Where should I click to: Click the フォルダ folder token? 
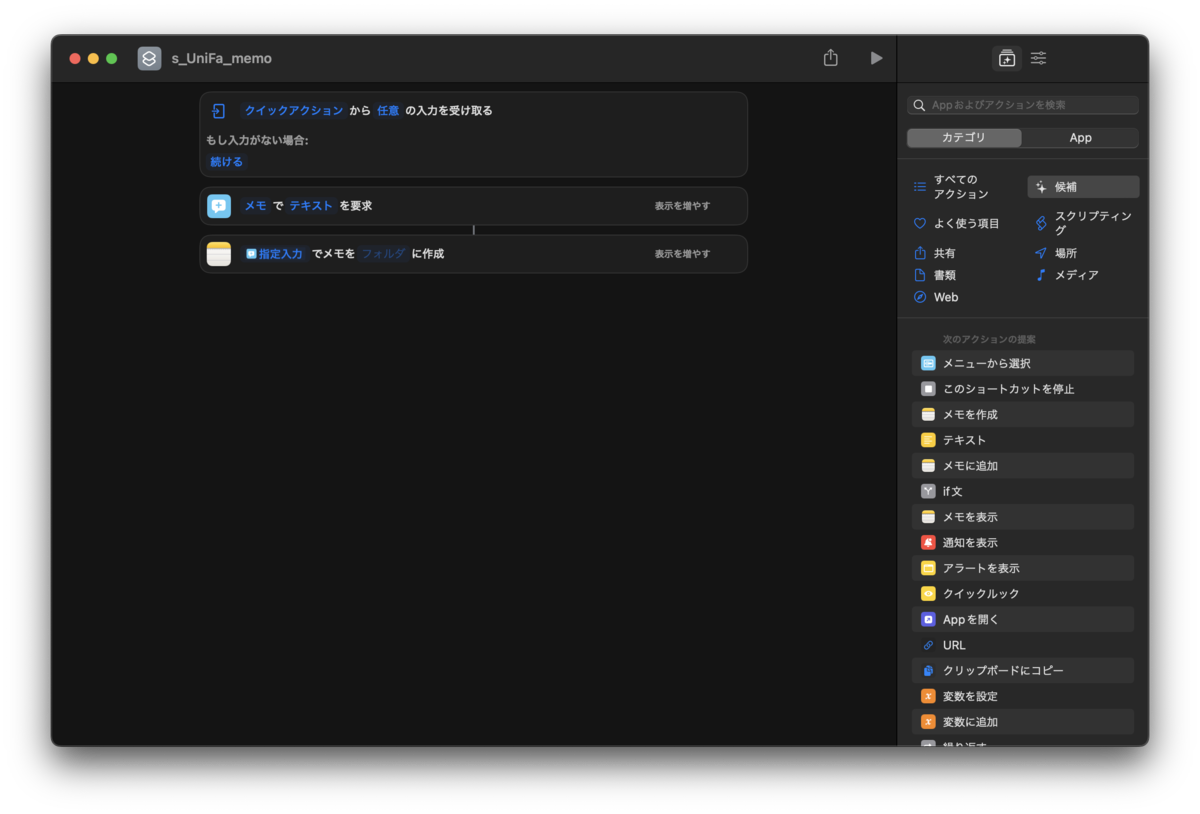coord(384,254)
